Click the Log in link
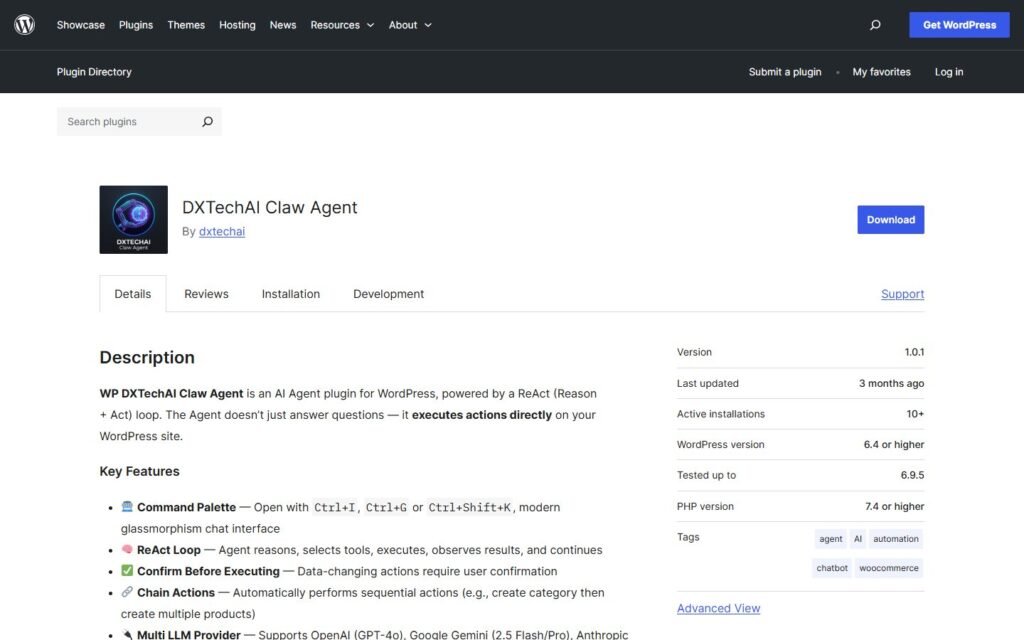Image resolution: width=1024 pixels, height=640 pixels. pyautogui.click(x=949, y=72)
